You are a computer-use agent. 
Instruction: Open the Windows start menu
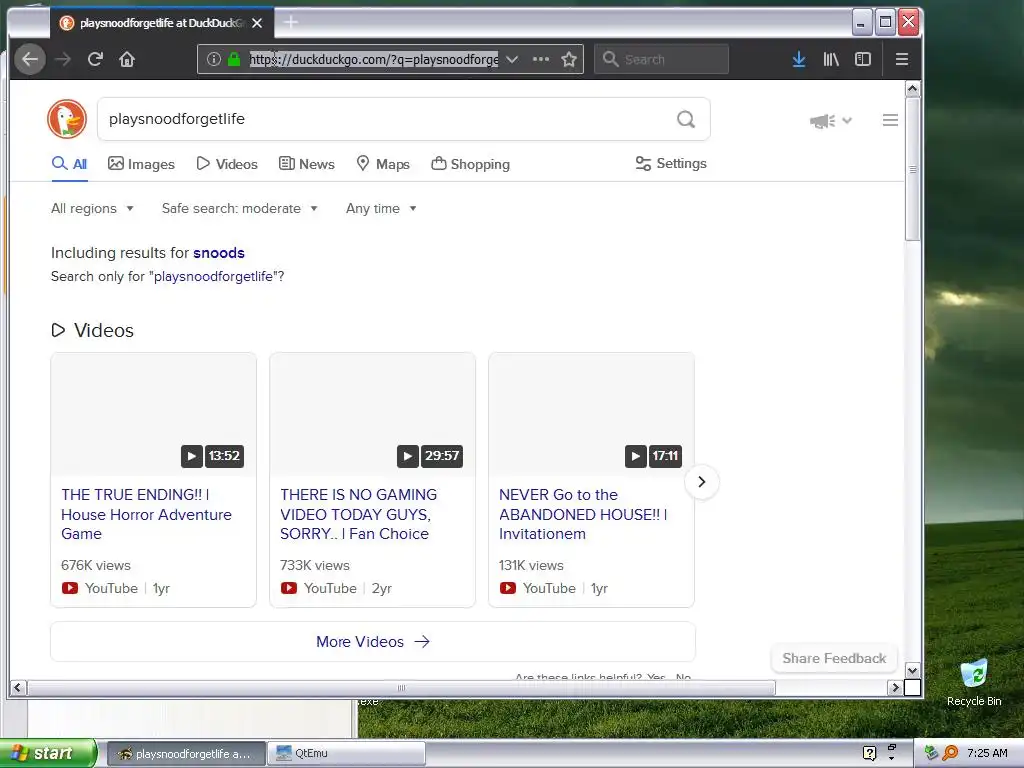pyautogui.click(x=48, y=753)
